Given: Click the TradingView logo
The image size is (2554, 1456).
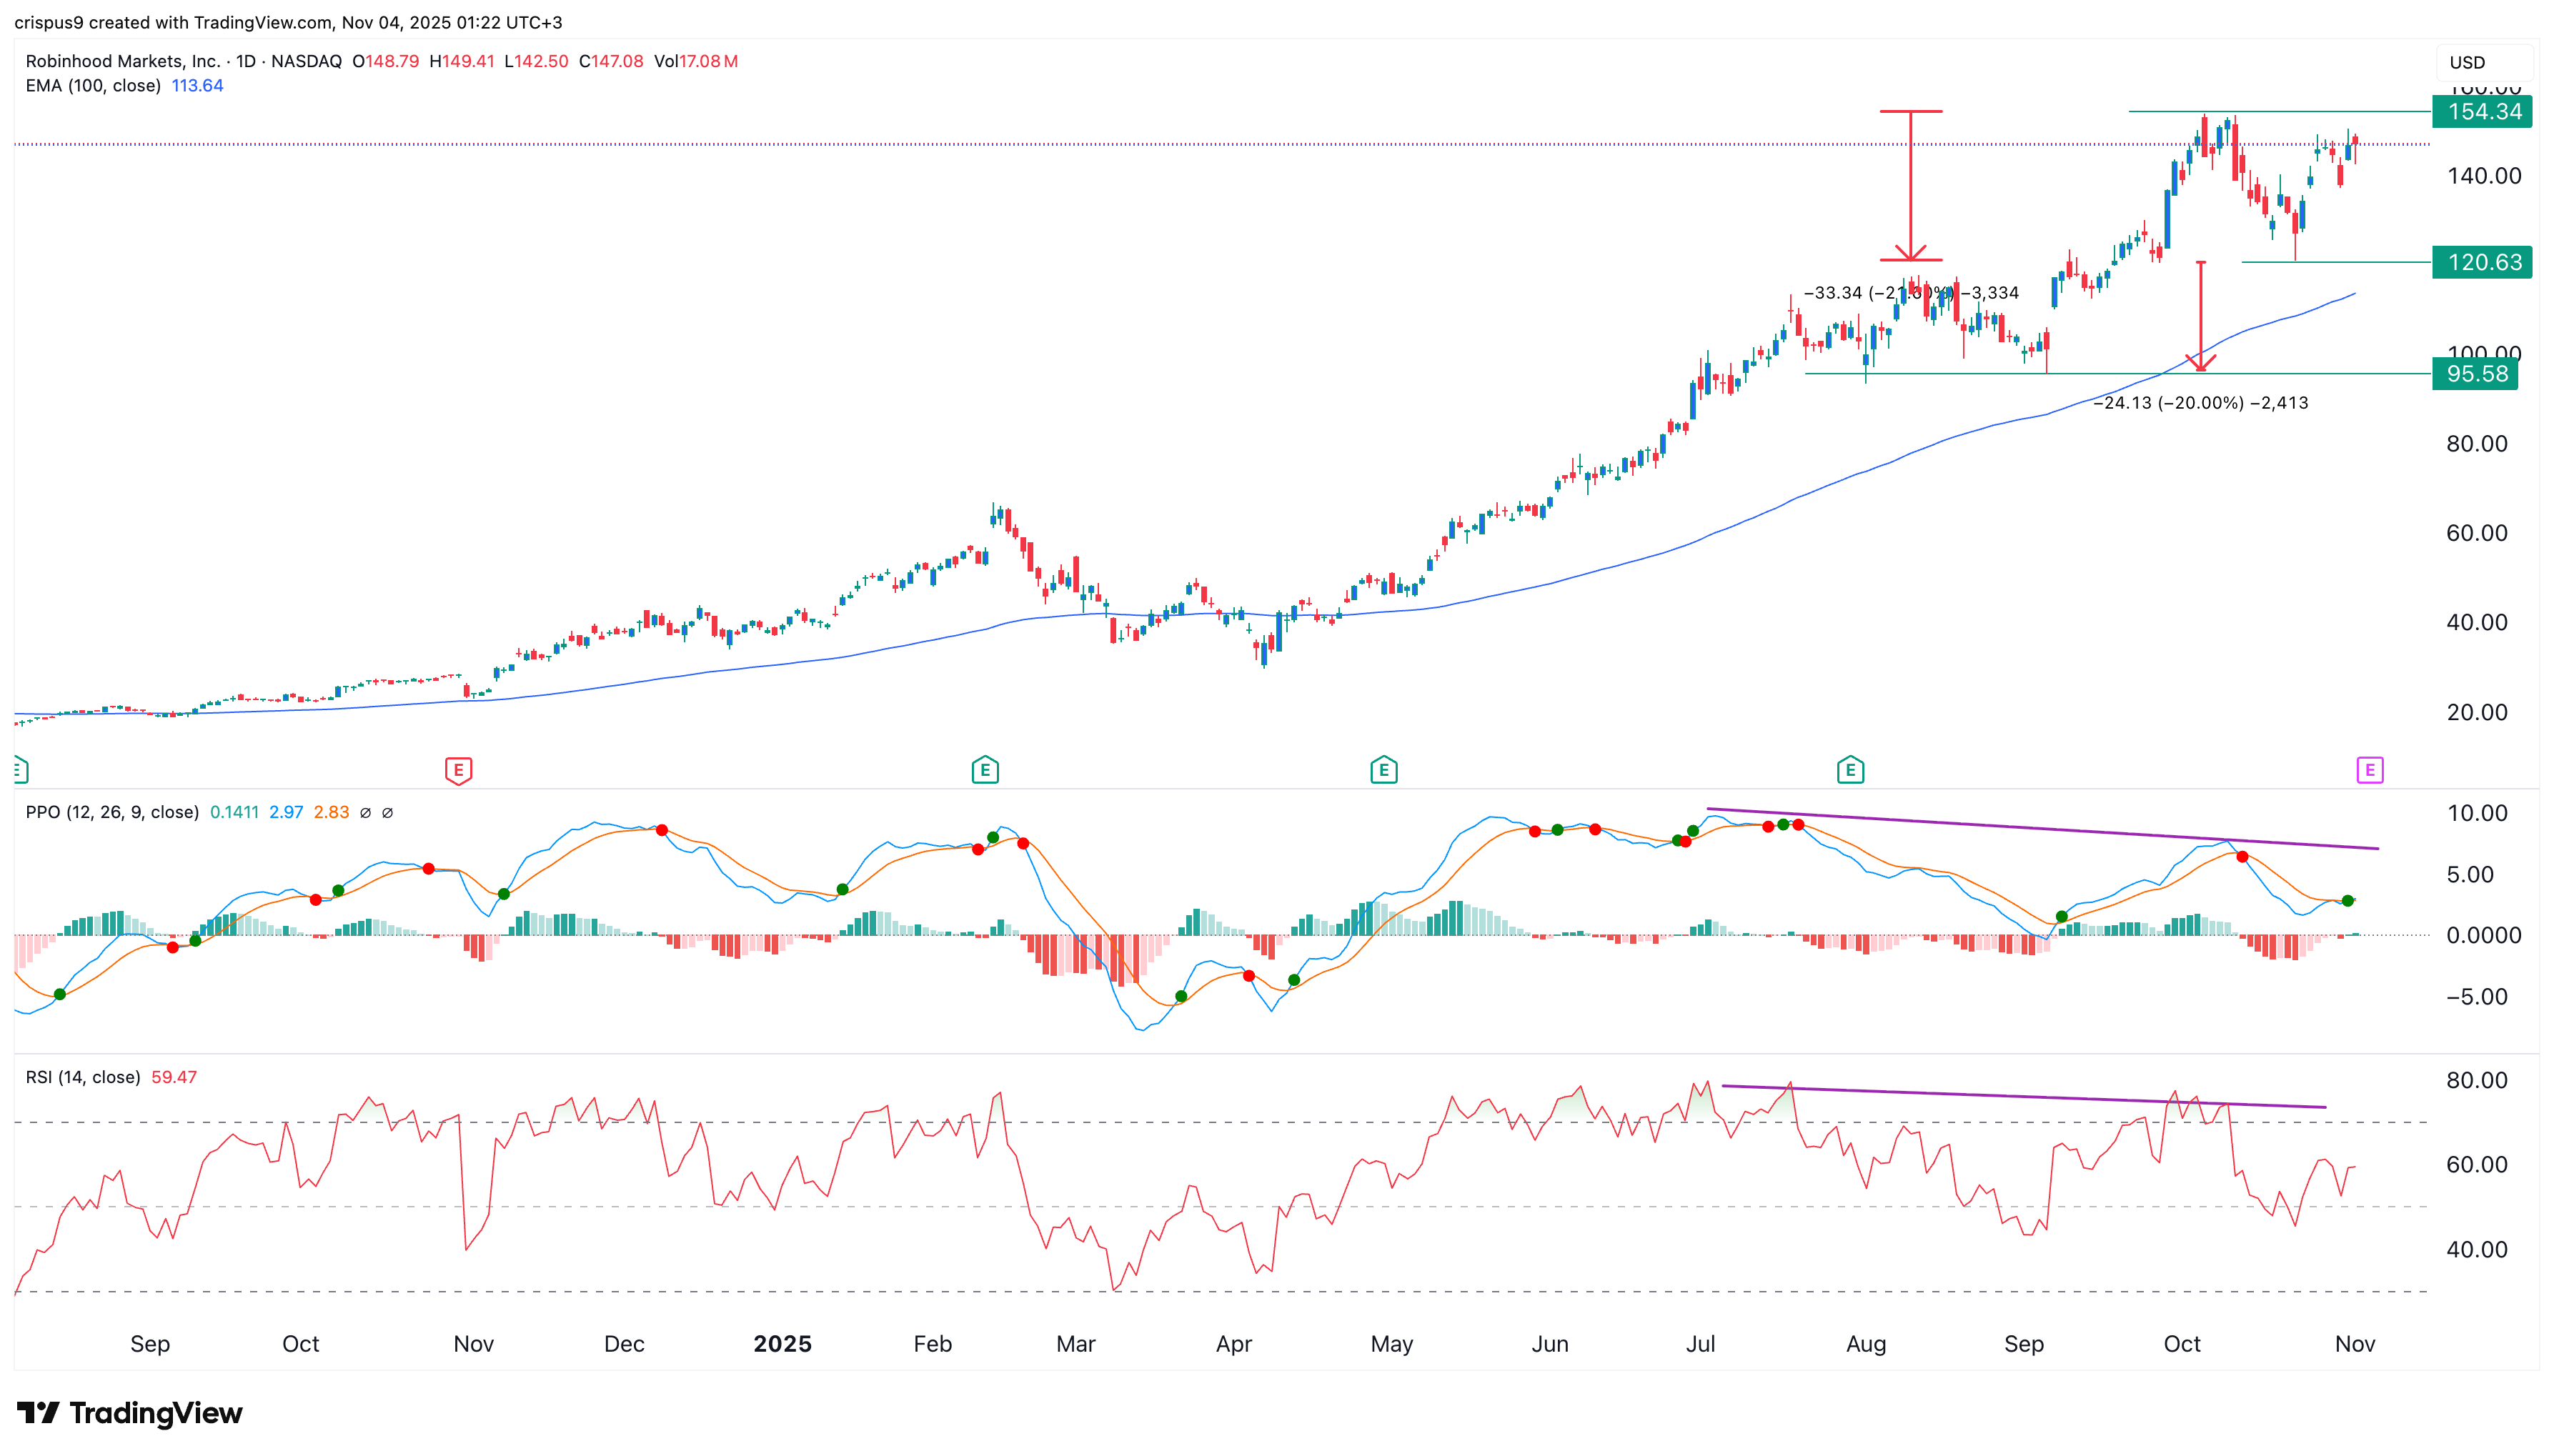Looking at the screenshot, I should pyautogui.click(x=130, y=1412).
